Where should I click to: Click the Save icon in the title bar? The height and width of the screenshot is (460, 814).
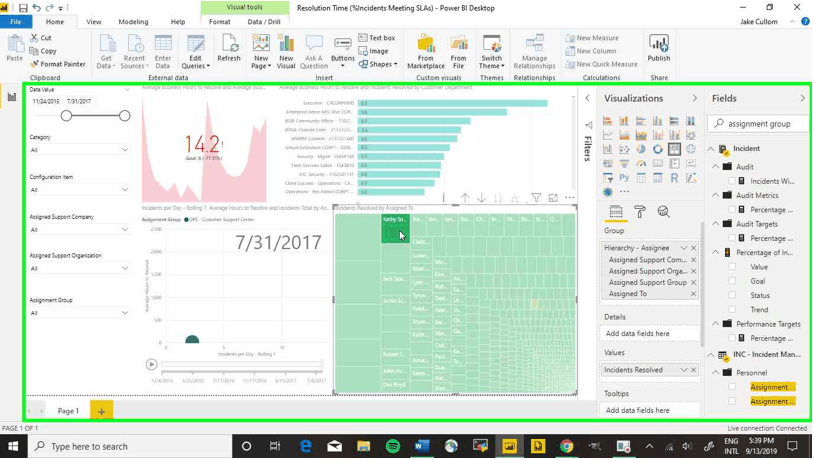(x=23, y=8)
